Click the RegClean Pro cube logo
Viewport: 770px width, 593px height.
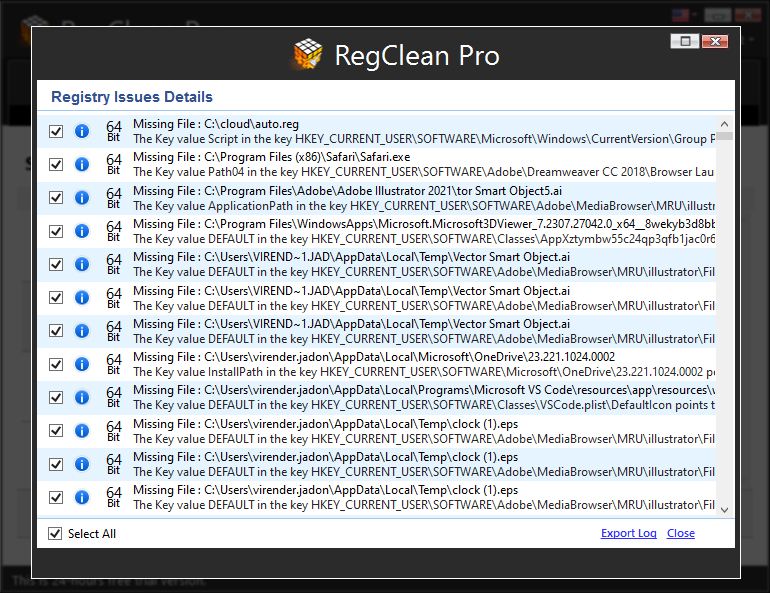[308, 54]
